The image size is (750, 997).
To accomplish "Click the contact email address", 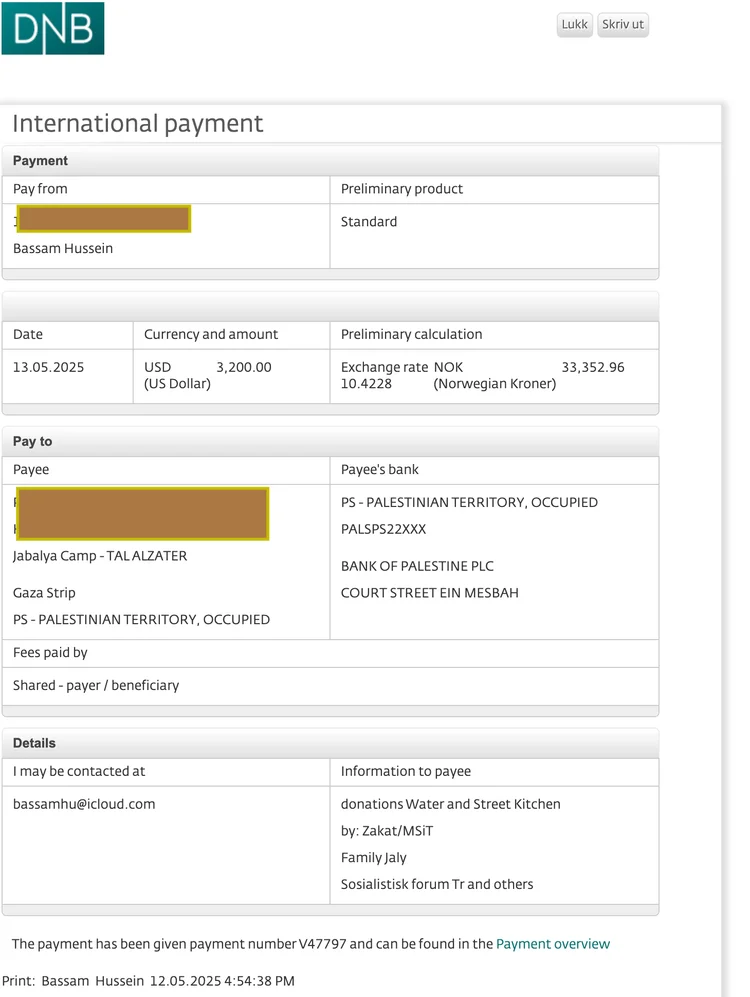I will (84, 804).
